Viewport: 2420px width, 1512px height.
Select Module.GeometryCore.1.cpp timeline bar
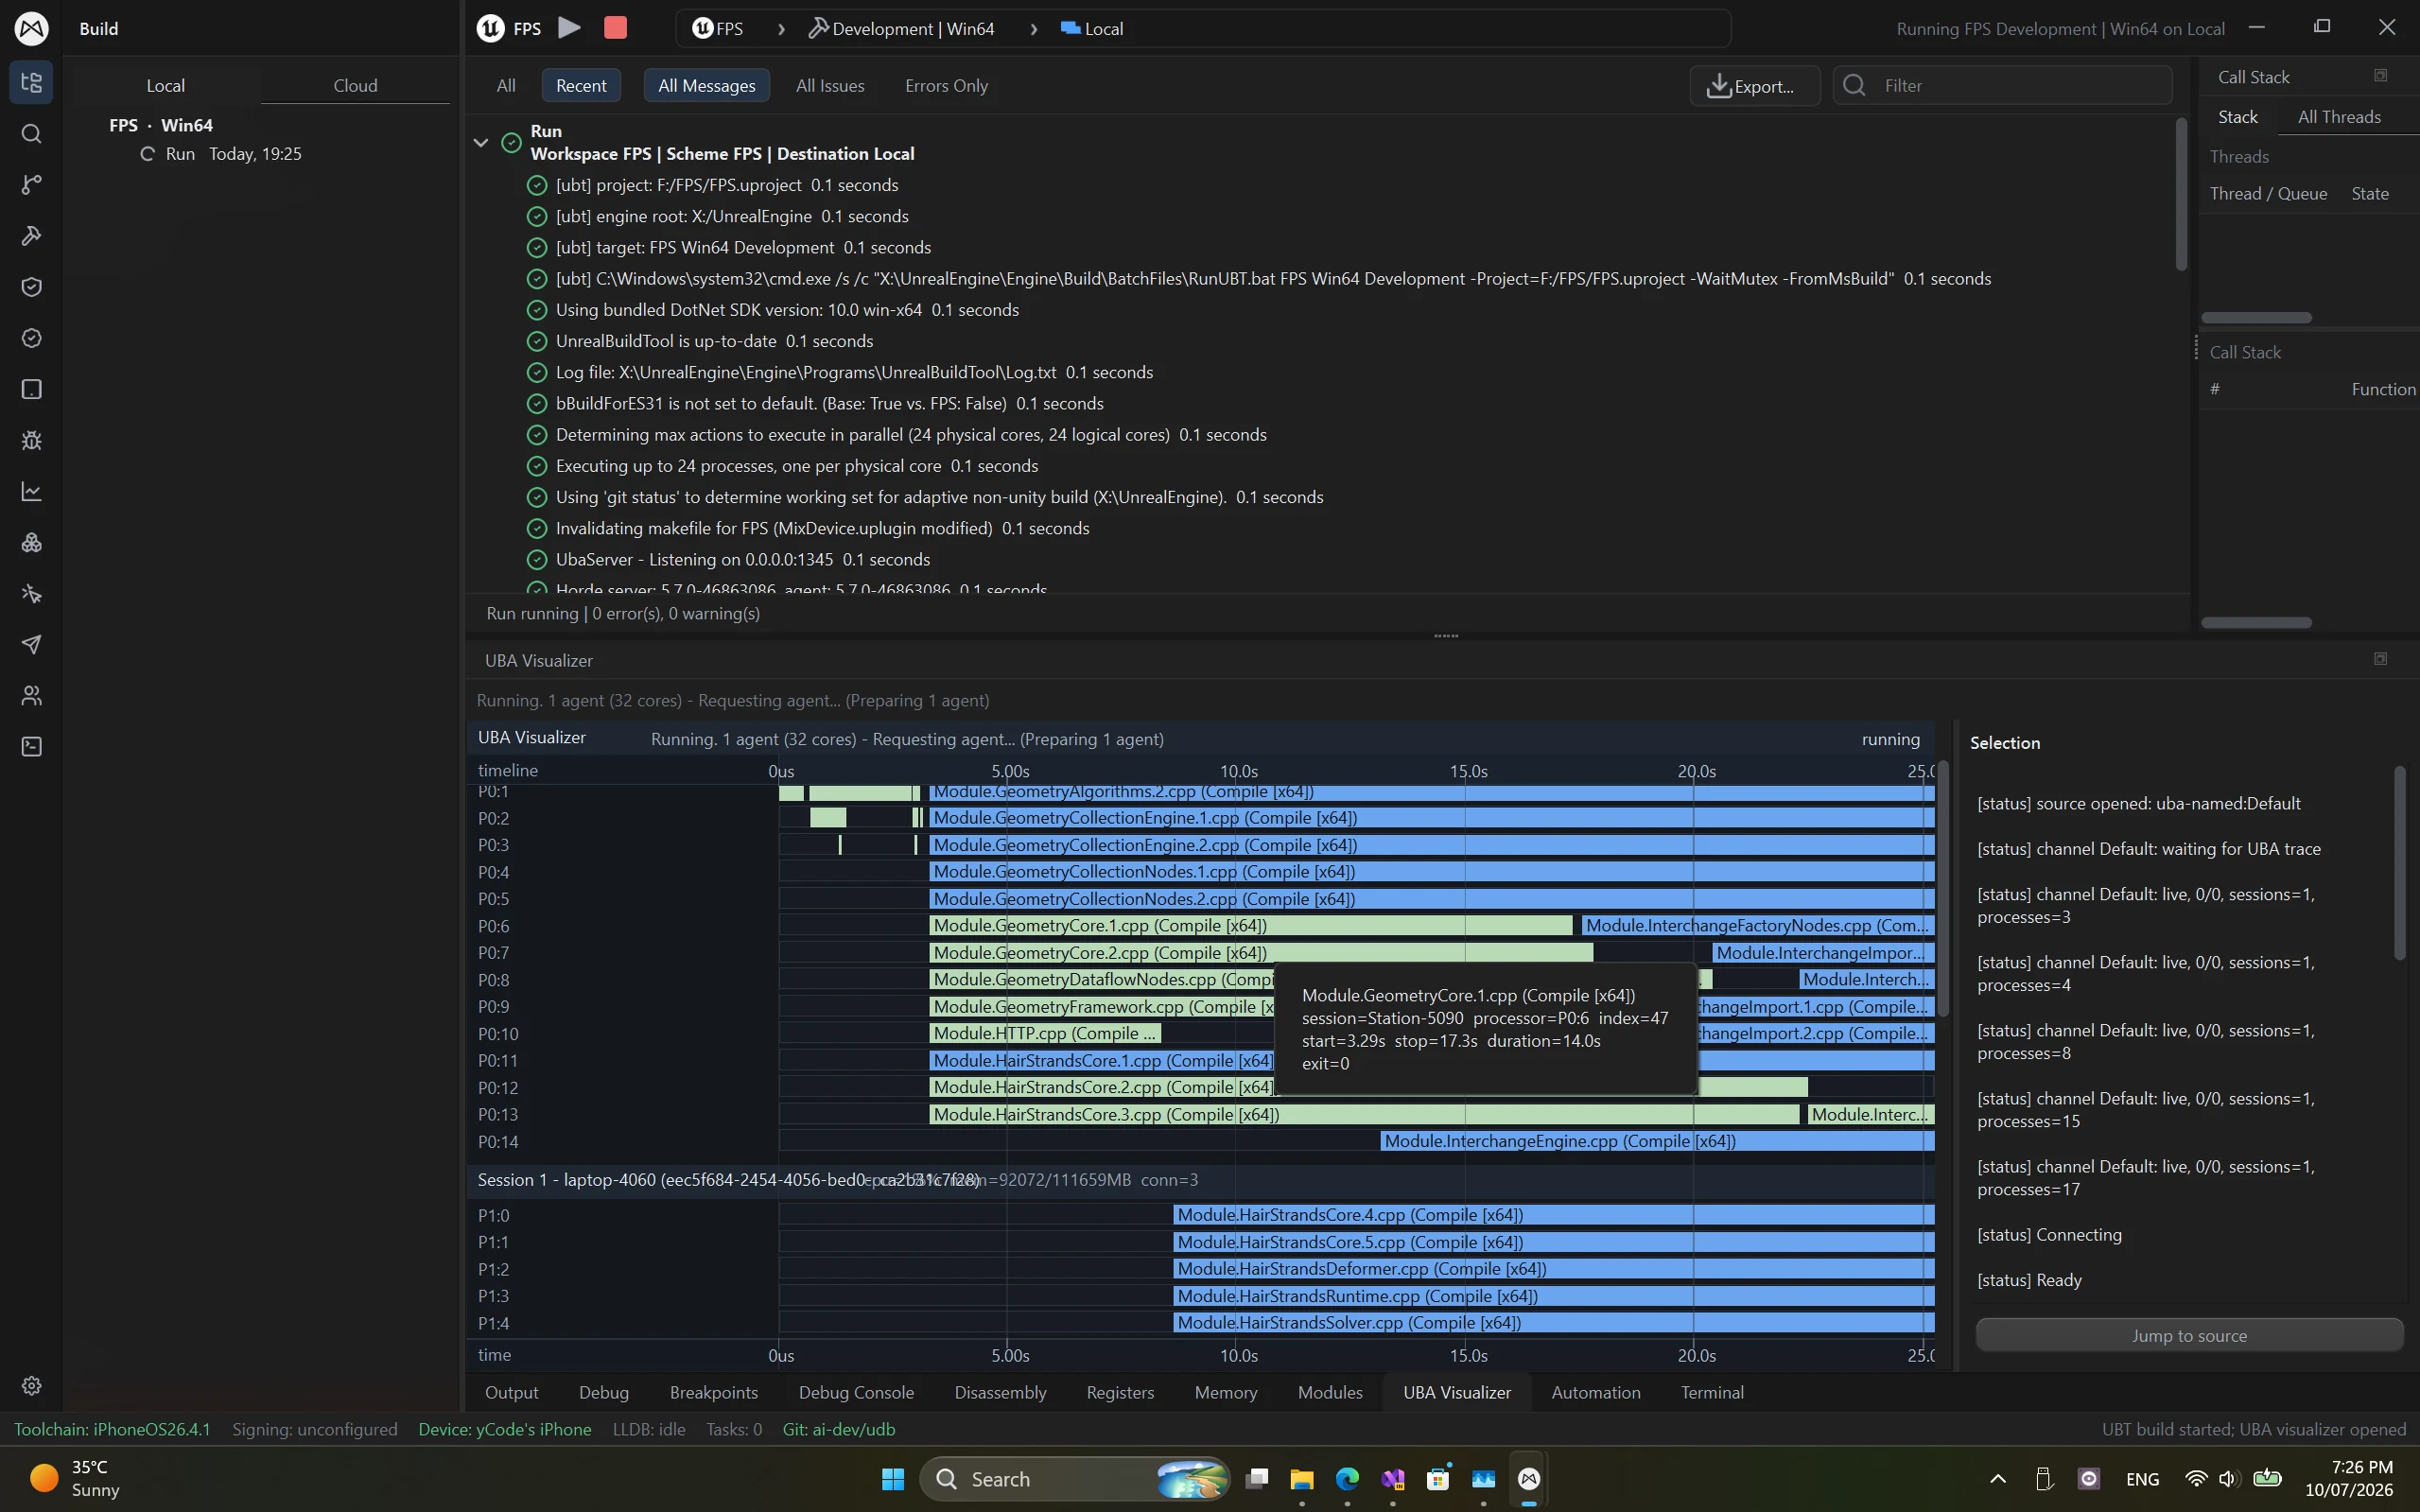[1250, 925]
